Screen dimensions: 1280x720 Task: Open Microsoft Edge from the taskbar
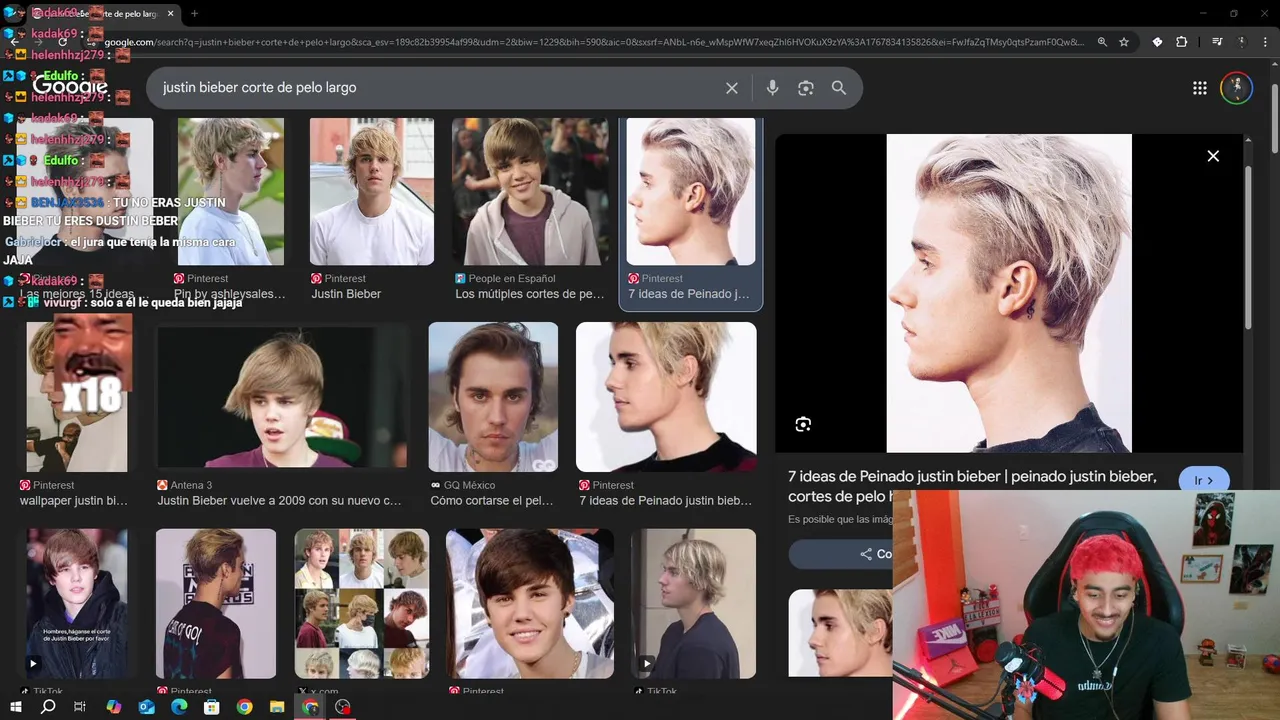[179, 707]
